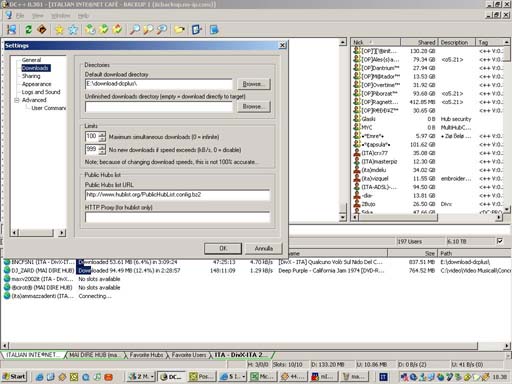Click Browse for default download directory
The width and height of the screenshot is (512, 384).
pos(253,84)
